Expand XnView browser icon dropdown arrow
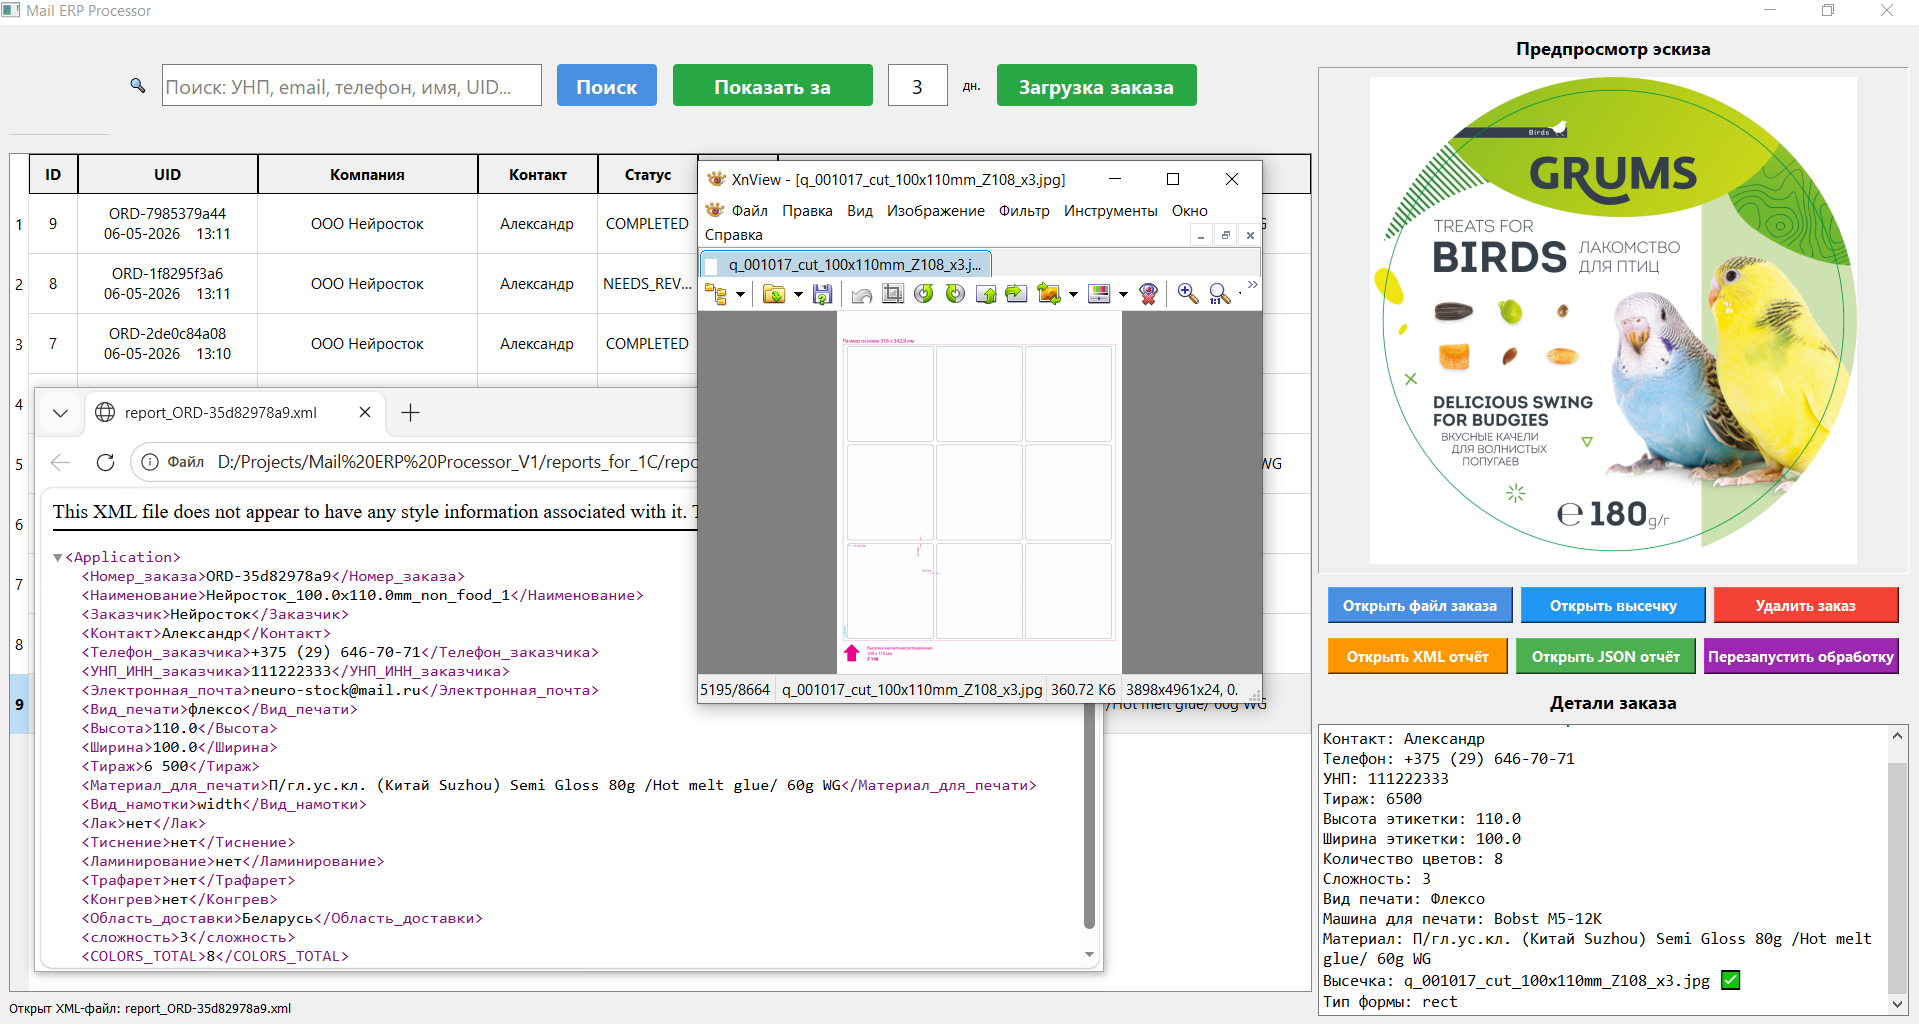This screenshot has height=1024, width=1919. (x=740, y=294)
